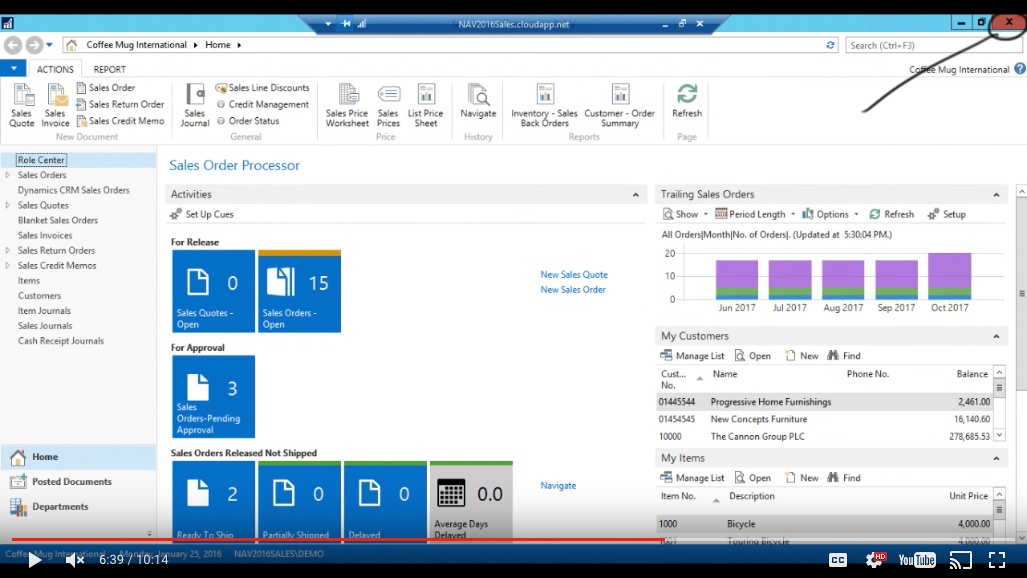Image resolution: width=1027 pixels, height=578 pixels.
Task: Open the Sales Quotes - Open cue tile
Action: 214,291
